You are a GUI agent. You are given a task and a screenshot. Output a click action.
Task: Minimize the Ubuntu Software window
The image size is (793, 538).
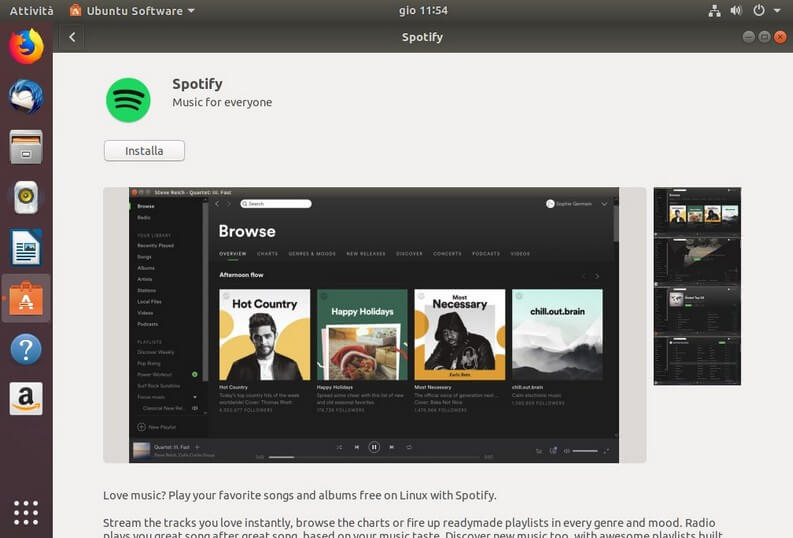pos(748,37)
